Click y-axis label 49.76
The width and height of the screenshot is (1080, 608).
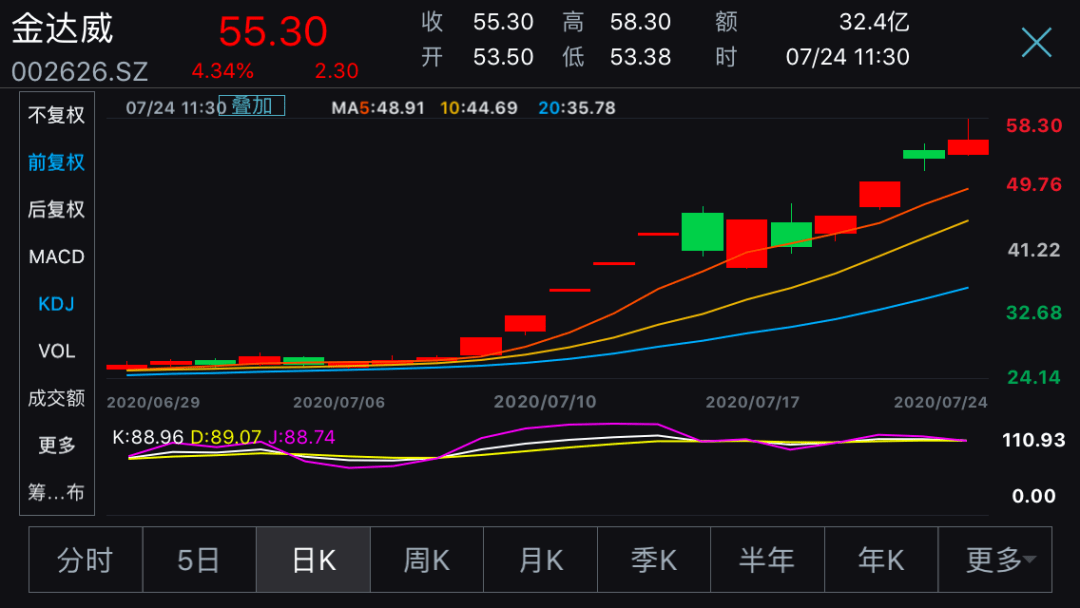tap(1034, 185)
